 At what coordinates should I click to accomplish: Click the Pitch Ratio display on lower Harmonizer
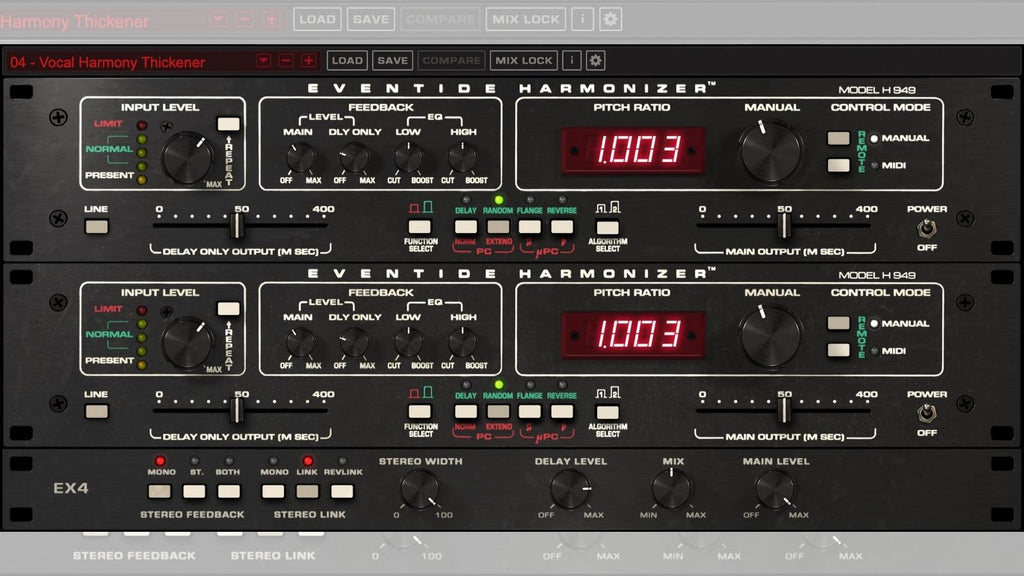[x=632, y=334]
